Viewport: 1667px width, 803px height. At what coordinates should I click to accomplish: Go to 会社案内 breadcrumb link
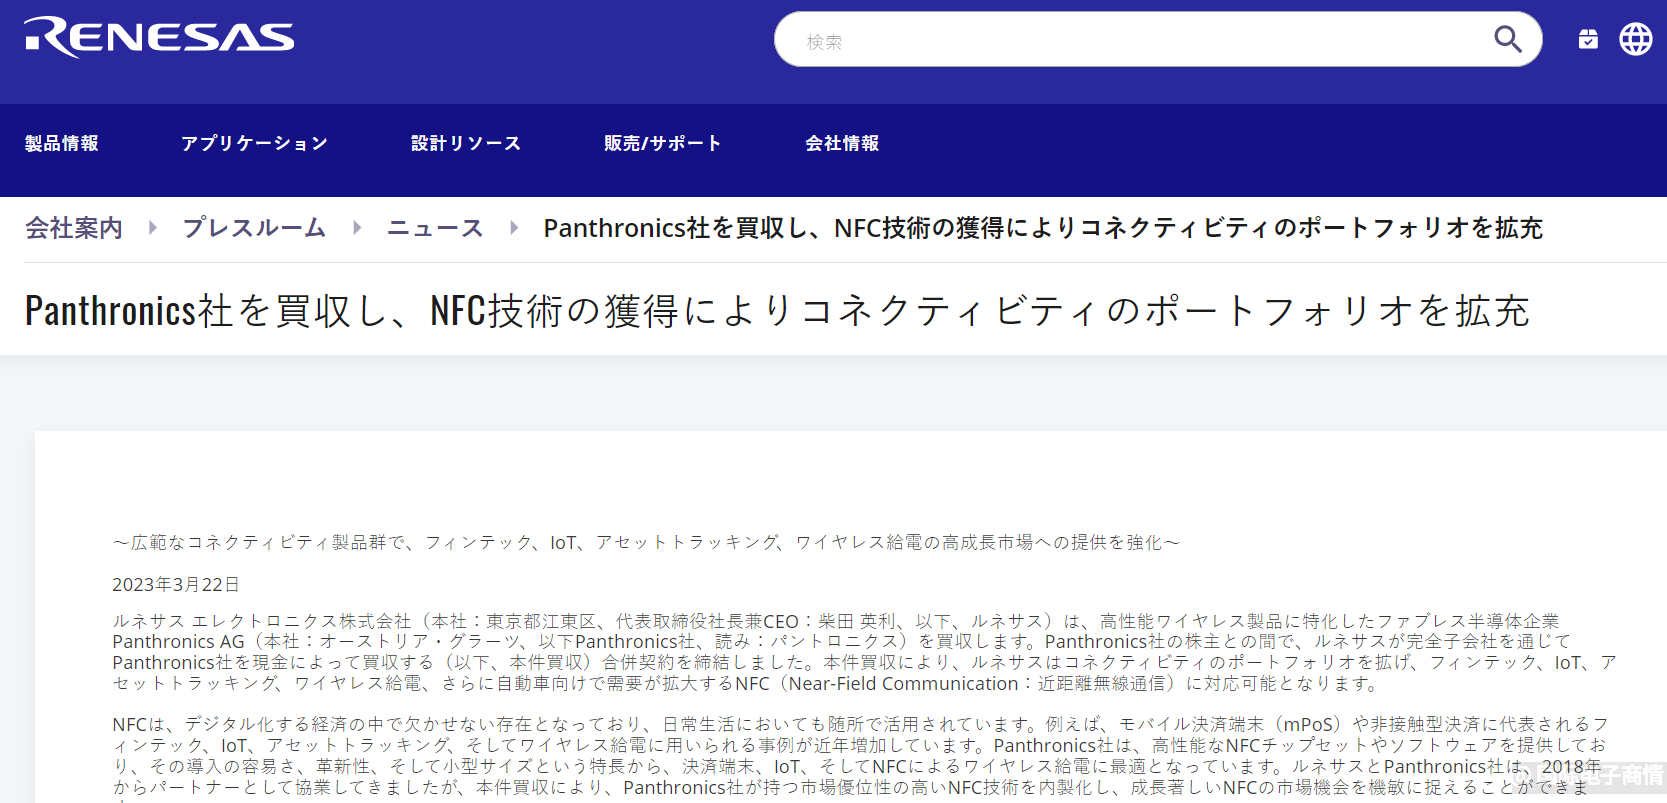[74, 228]
